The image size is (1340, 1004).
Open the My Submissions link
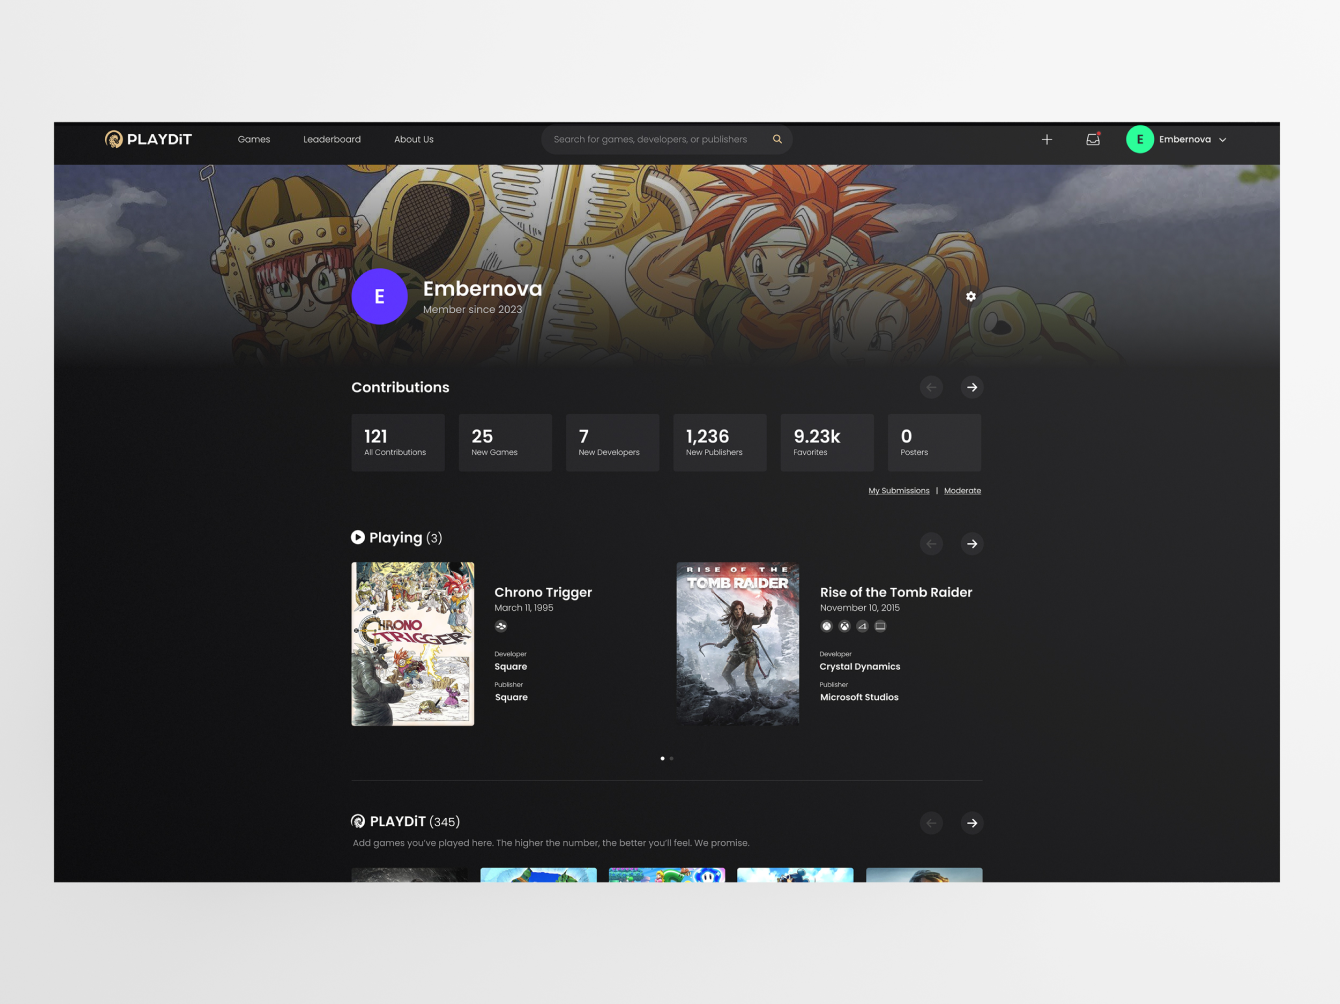coord(899,491)
